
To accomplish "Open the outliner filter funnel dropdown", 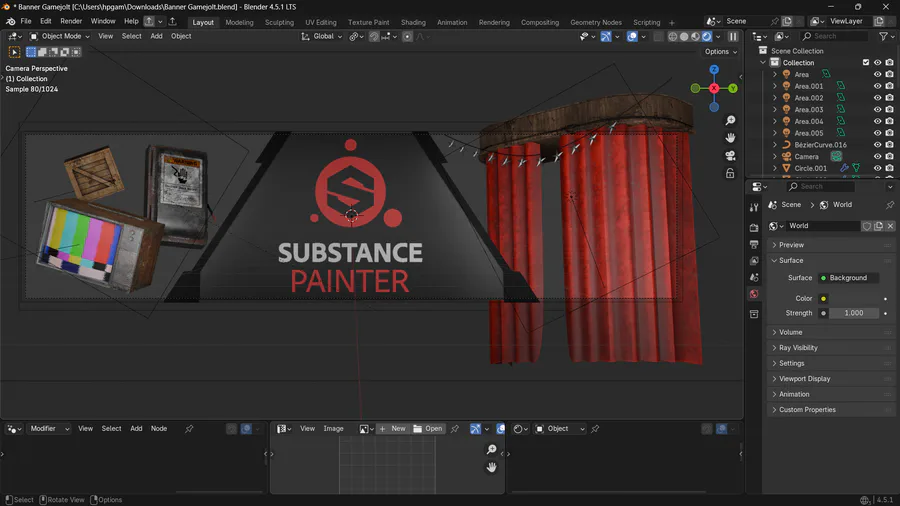I will coord(886,36).
